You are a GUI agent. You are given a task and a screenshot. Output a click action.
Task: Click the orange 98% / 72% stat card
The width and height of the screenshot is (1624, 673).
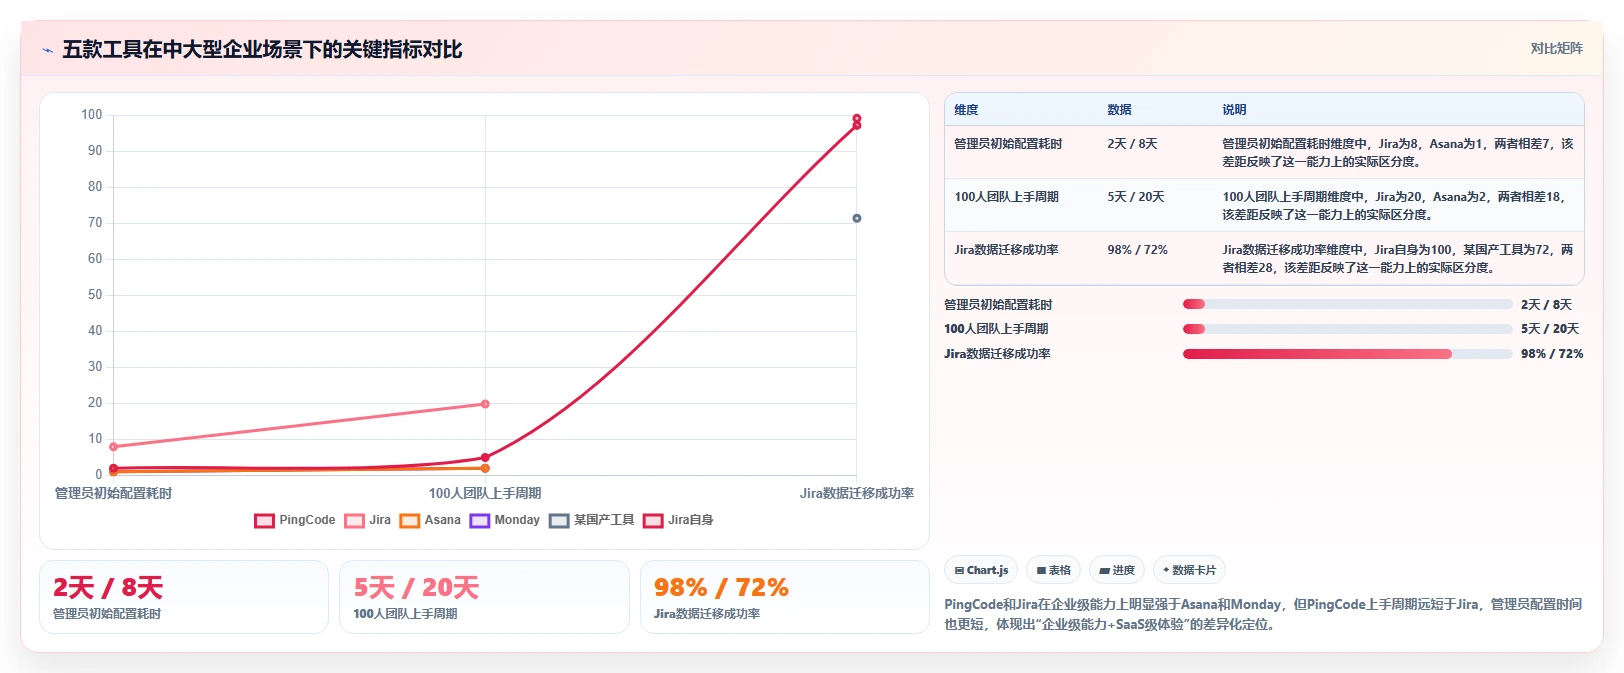pos(785,597)
